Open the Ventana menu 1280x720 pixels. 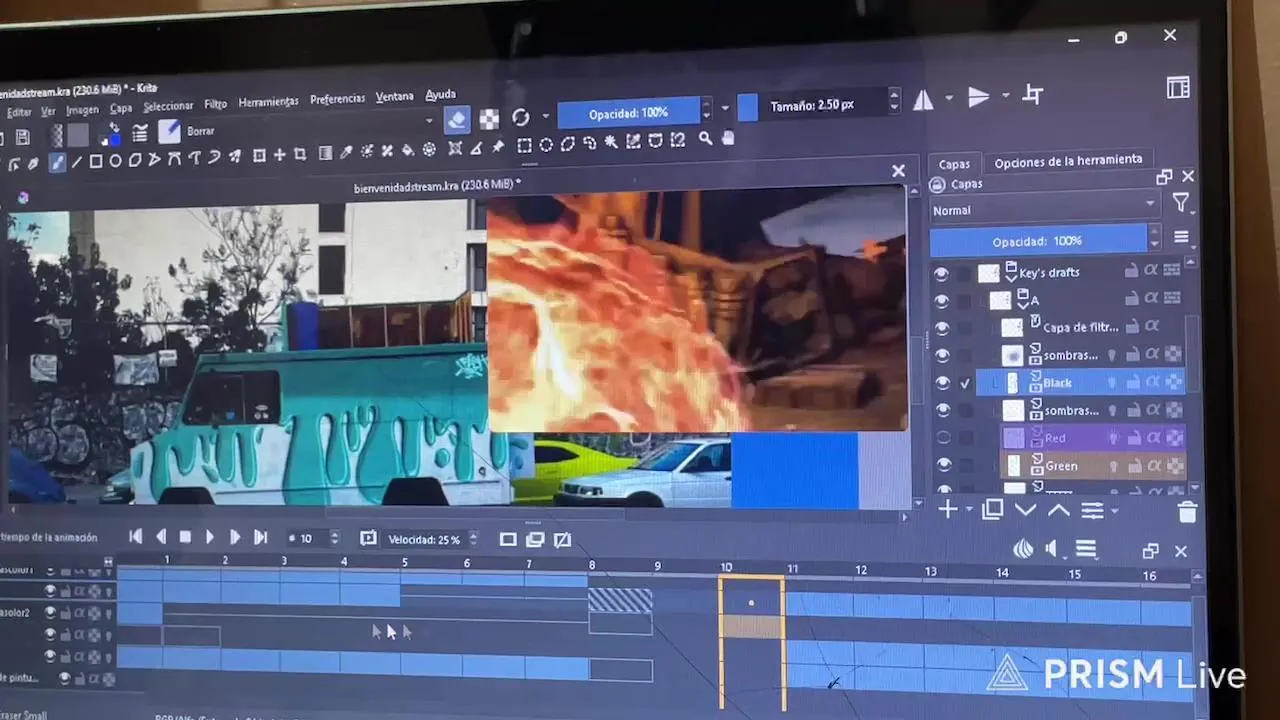click(x=394, y=97)
